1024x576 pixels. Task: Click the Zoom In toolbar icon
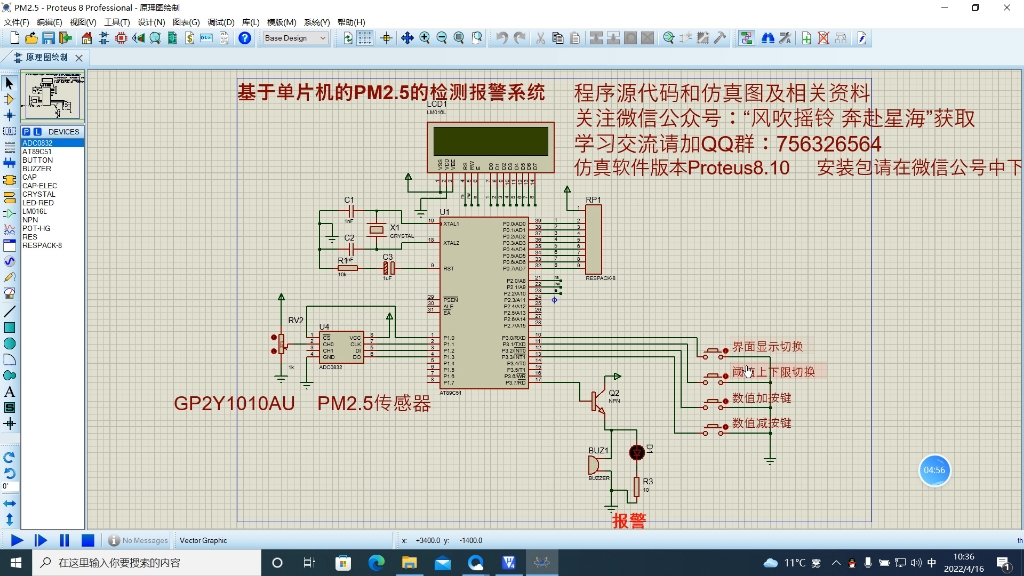[x=424, y=38]
